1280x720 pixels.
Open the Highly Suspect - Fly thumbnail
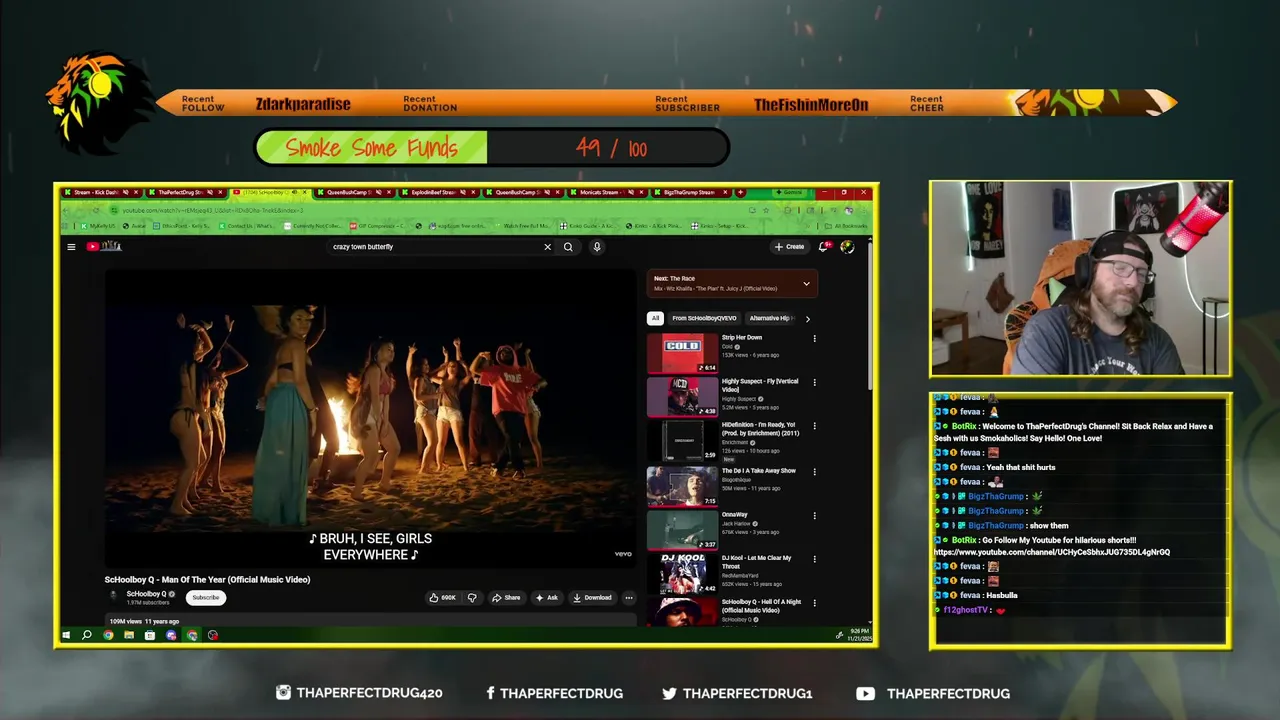tap(682, 397)
